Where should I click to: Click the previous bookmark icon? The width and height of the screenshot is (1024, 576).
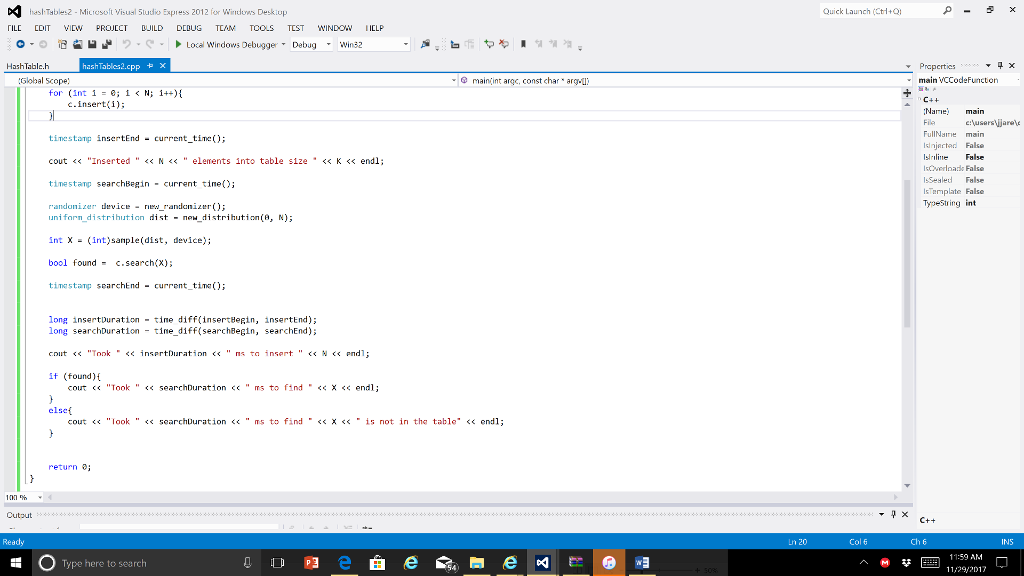pos(538,44)
